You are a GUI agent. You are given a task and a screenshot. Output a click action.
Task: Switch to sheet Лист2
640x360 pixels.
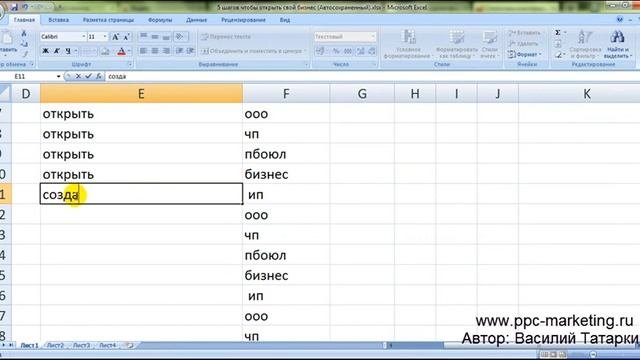[55, 346]
